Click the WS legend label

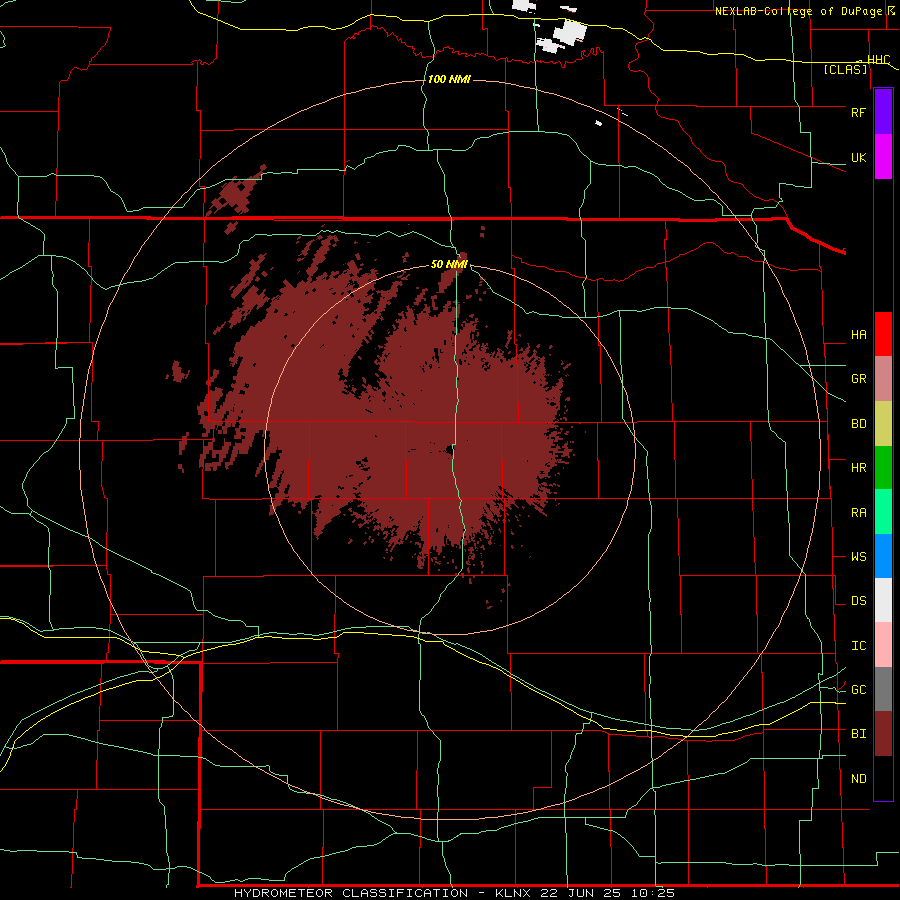(x=858, y=557)
